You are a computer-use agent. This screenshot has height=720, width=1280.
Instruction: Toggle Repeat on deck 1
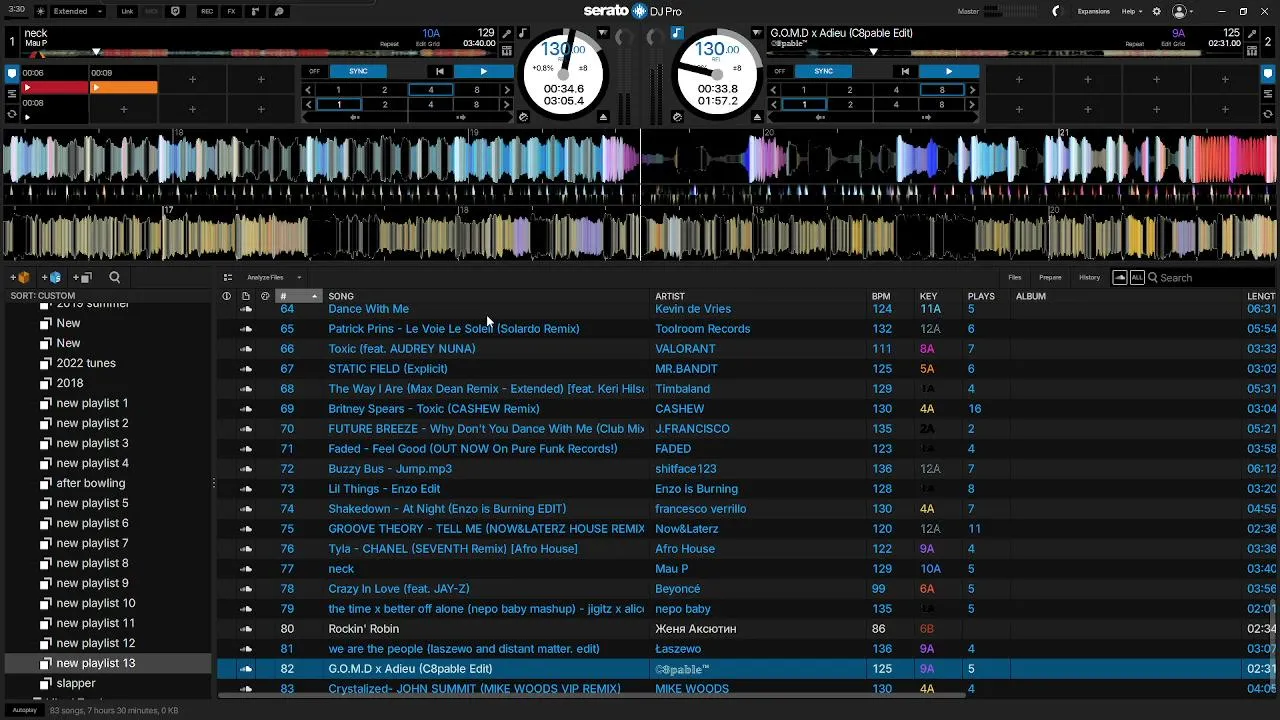coord(389,44)
